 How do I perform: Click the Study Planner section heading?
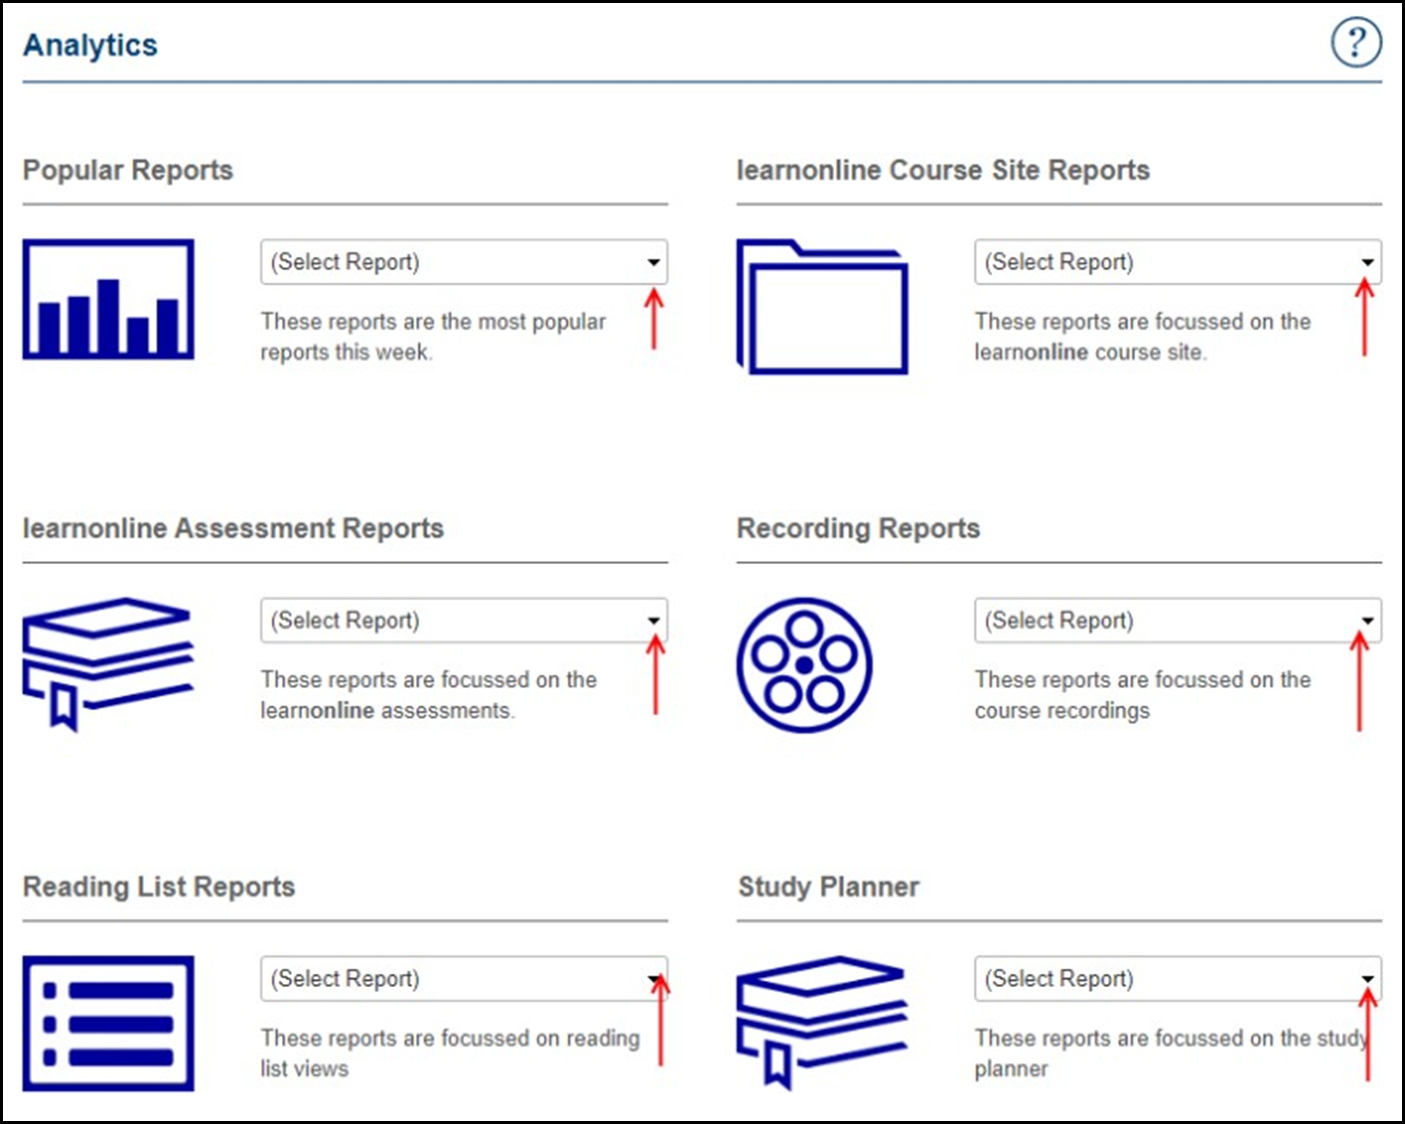coord(828,887)
